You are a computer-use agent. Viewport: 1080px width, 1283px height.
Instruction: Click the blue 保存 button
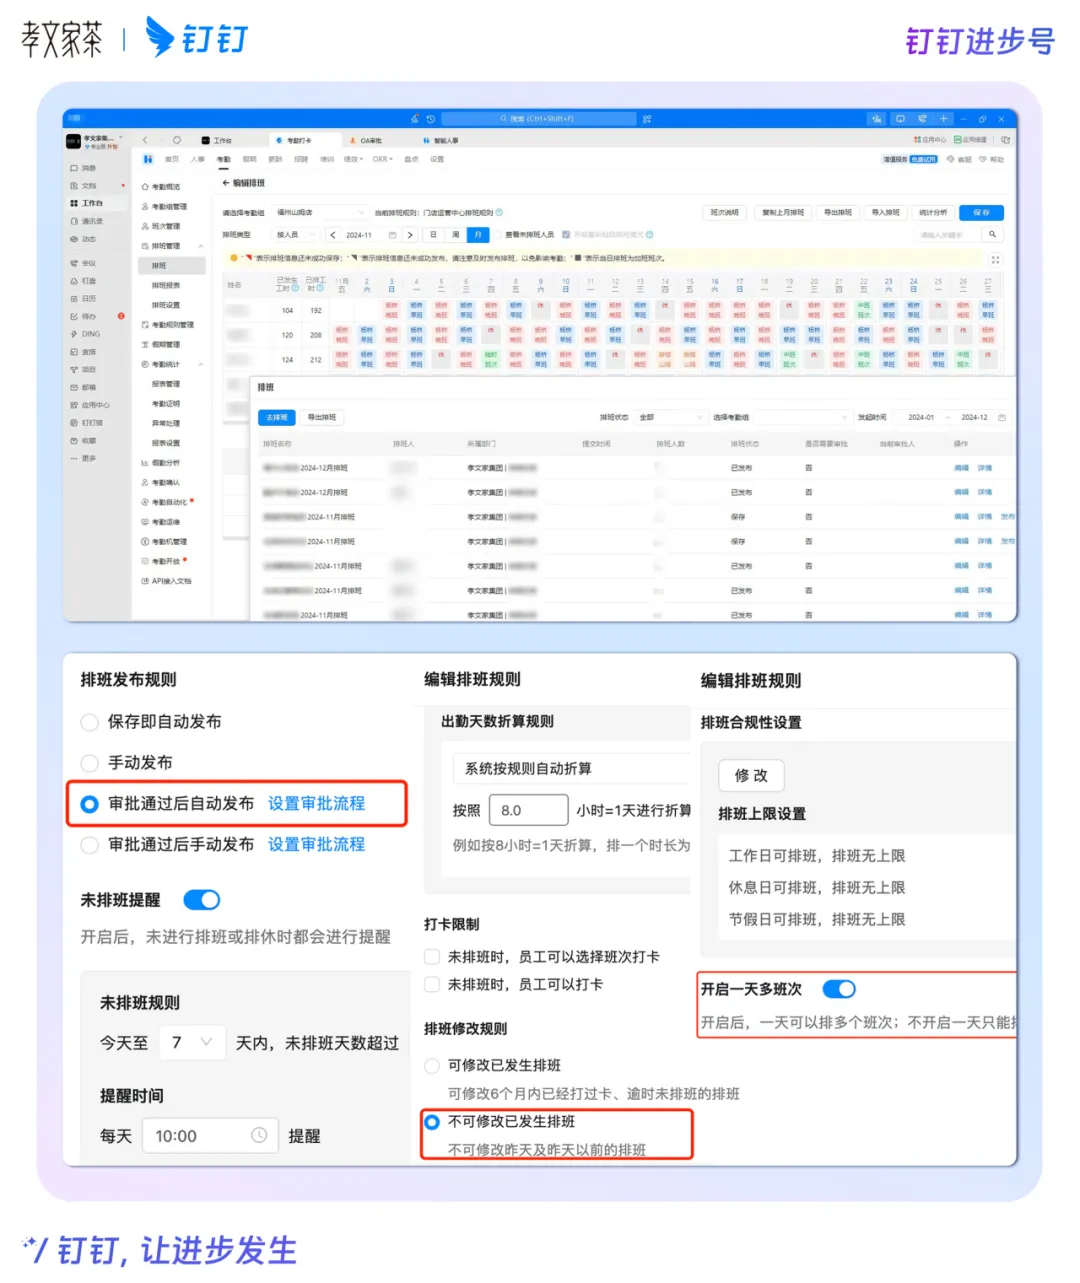[x=981, y=212]
